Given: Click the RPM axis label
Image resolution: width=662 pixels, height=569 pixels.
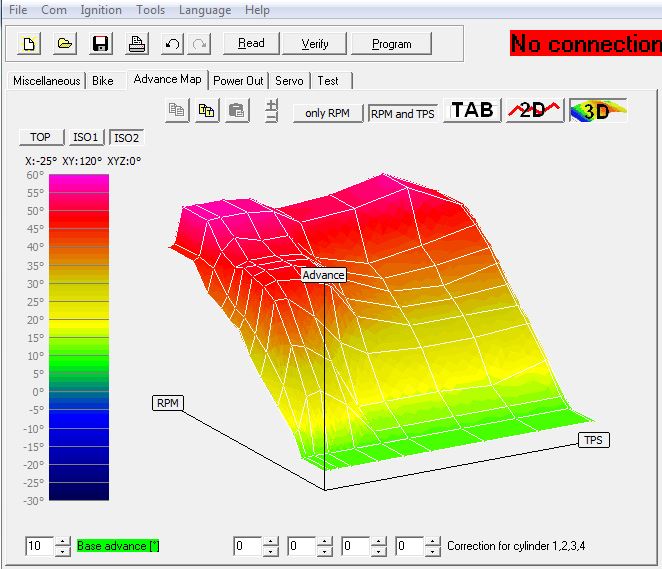Looking at the screenshot, I should 168,403.
